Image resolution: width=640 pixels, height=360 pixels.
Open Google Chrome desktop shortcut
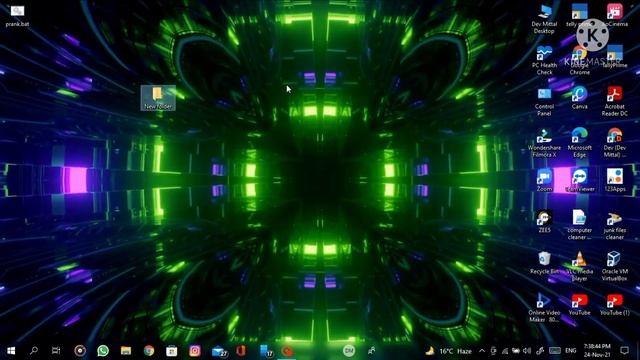click(580, 60)
